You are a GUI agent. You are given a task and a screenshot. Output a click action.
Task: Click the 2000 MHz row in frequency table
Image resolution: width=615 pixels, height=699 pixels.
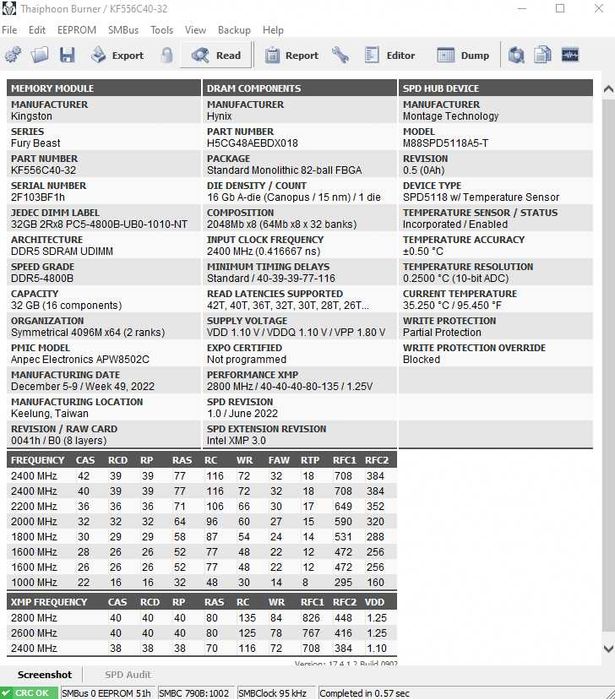(x=201, y=522)
